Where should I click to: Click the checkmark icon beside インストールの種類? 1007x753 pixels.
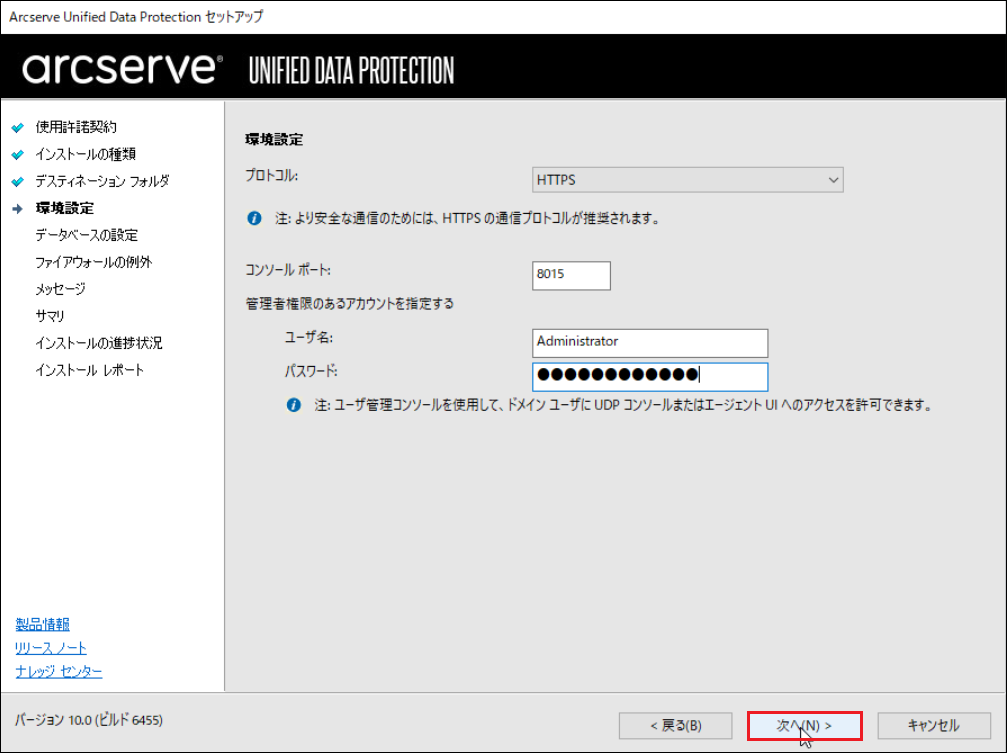coord(18,154)
